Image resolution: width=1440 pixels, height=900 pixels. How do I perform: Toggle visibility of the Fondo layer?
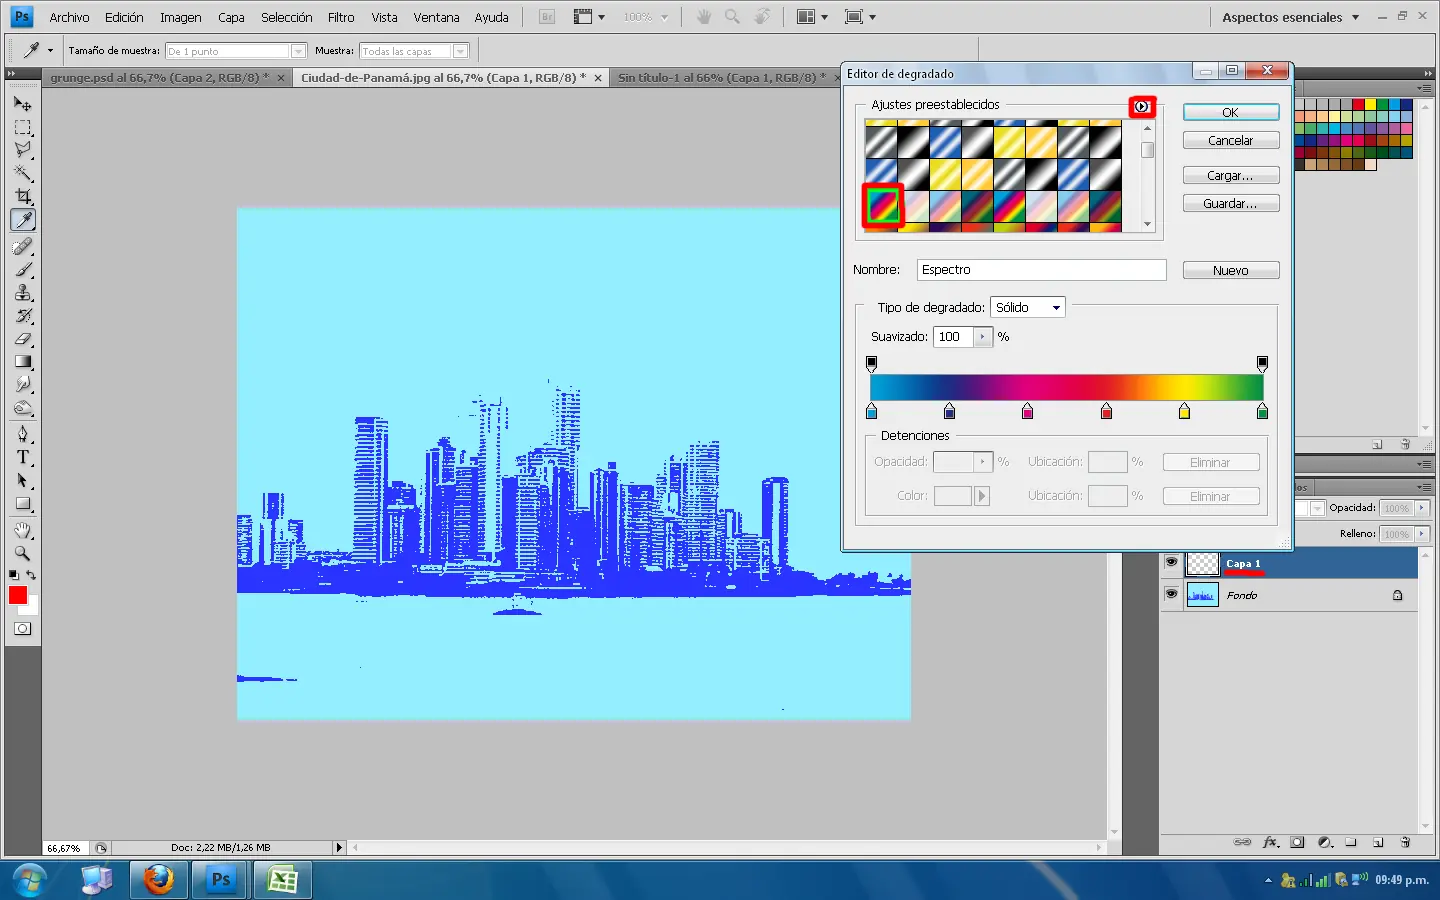(1171, 595)
